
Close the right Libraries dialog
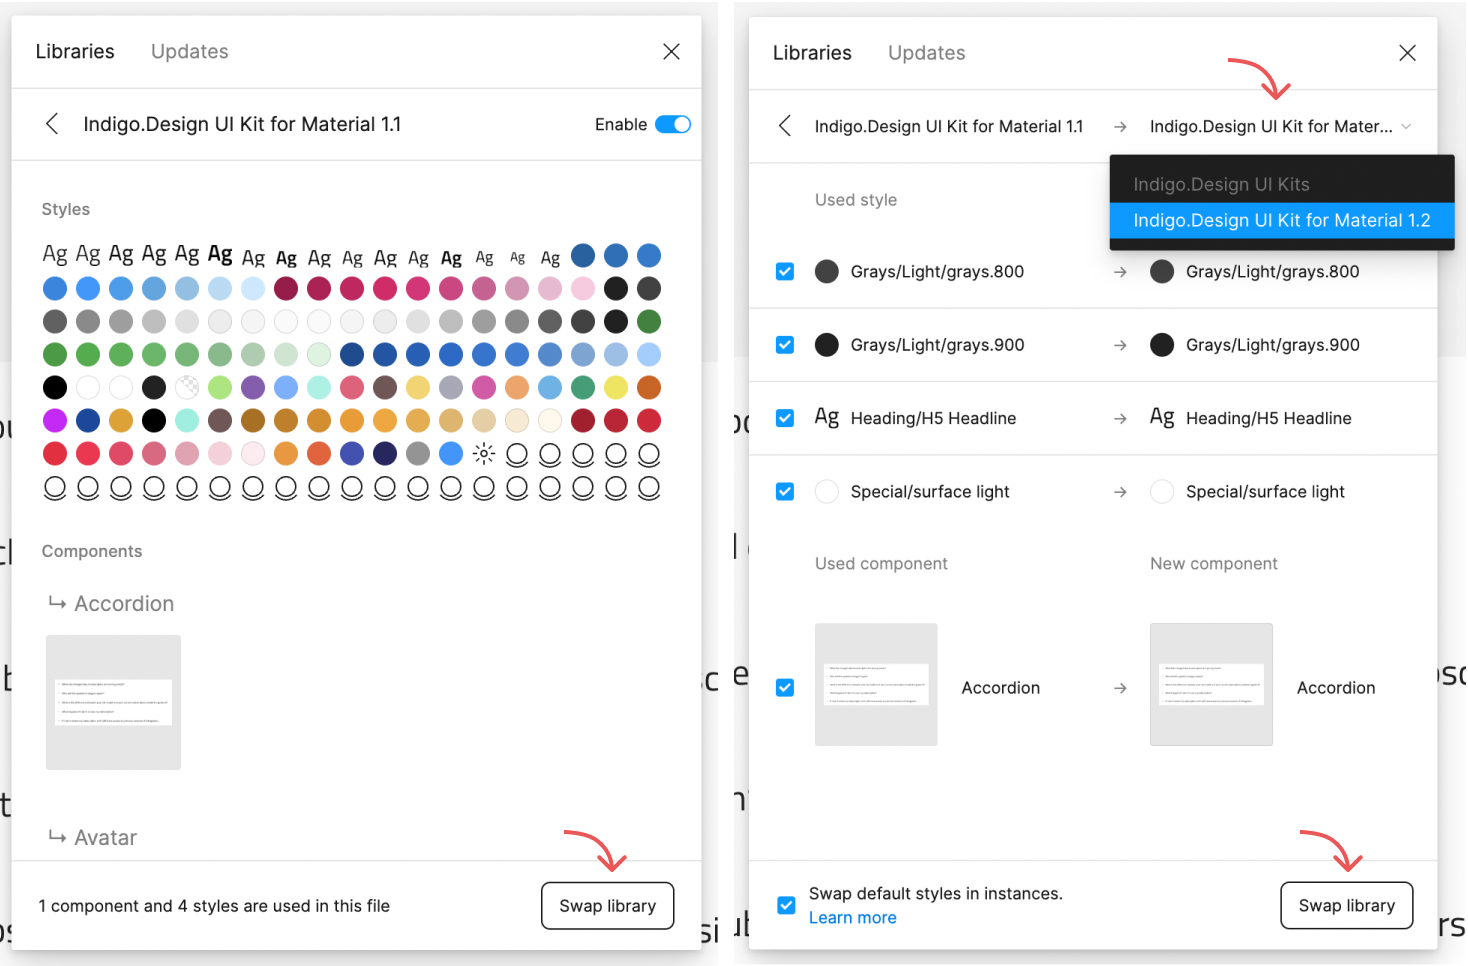pyautogui.click(x=1407, y=53)
